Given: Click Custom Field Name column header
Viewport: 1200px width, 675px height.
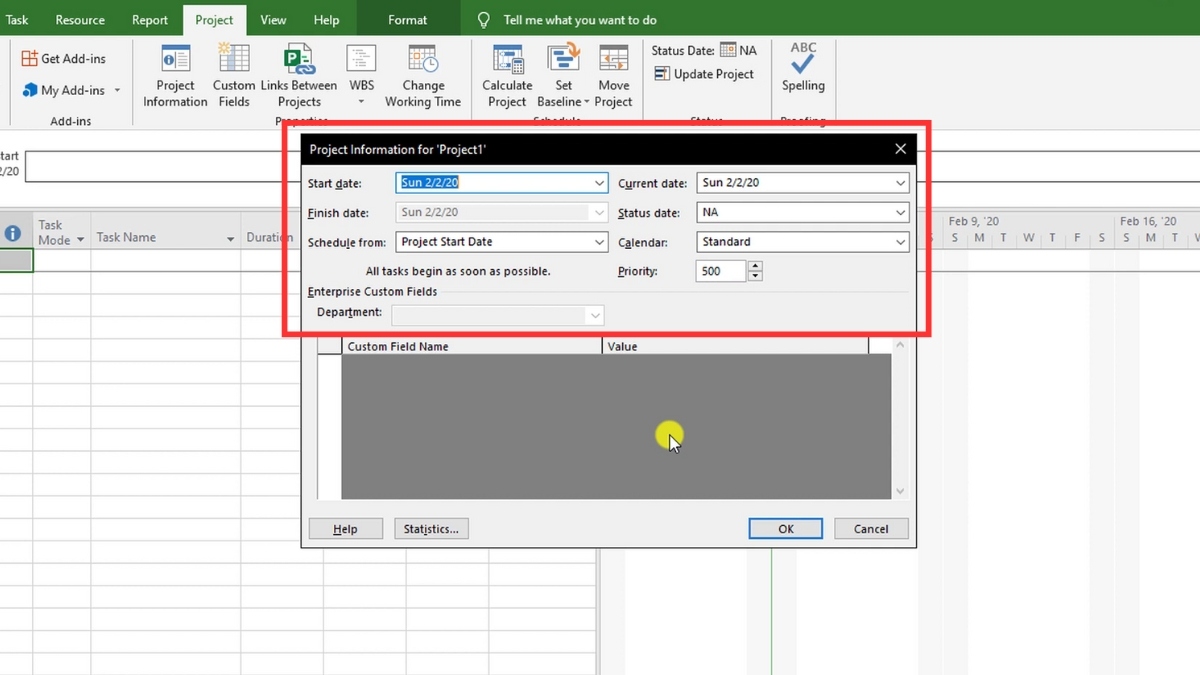Looking at the screenshot, I should click(472, 346).
